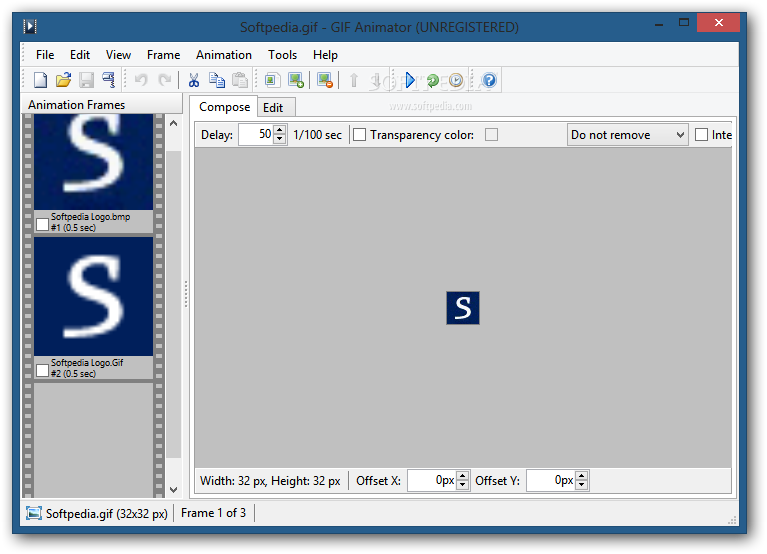The image size is (767, 554).
Task: Close the GIF Animator window
Action: (719, 22)
